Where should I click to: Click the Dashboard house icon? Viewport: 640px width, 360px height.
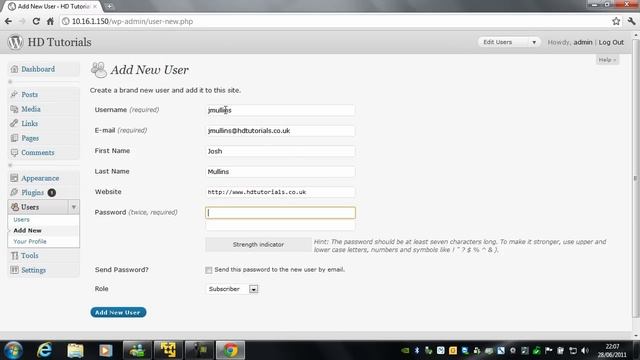click(14, 69)
